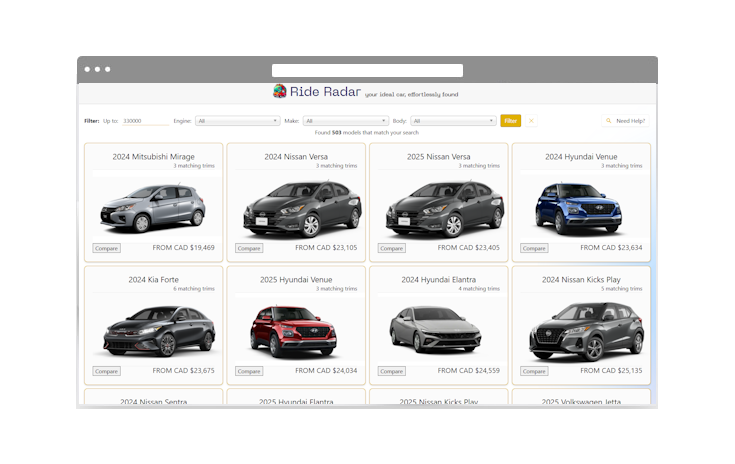The width and height of the screenshot is (735, 464).
Task: Open the 2024 Mitsubishi Mirage car image
Action: pyautogui.click(x=153, y=209)
